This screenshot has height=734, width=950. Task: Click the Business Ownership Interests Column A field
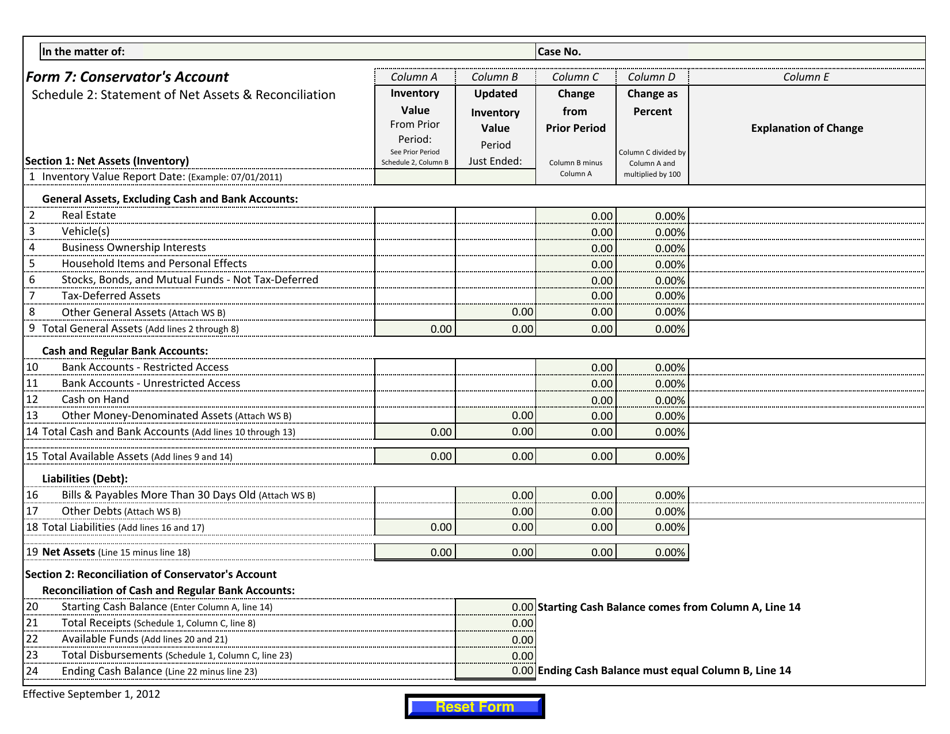415,247
